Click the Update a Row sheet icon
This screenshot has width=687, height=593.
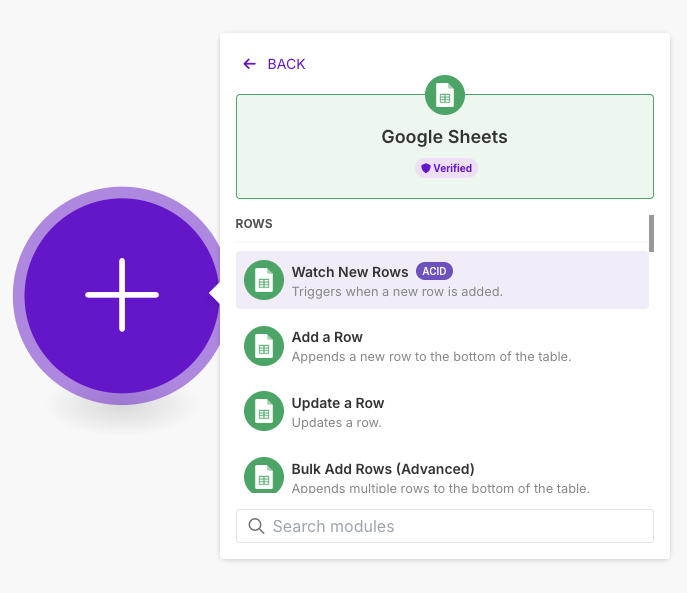click(264, 411)
